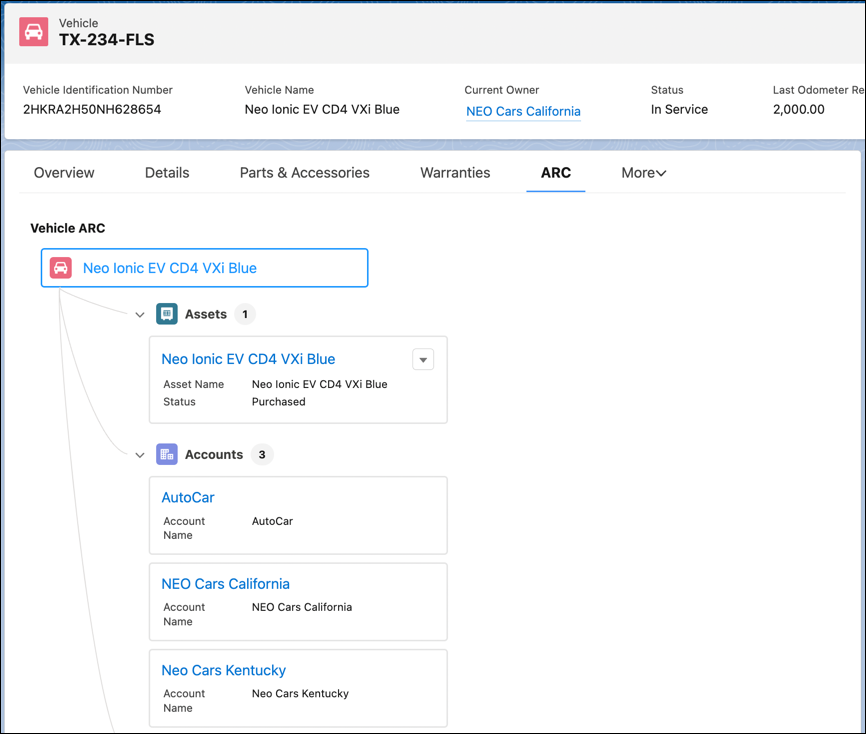Click the pink vehicle icon in the header

pyautogui.click(x=33, y=31)
